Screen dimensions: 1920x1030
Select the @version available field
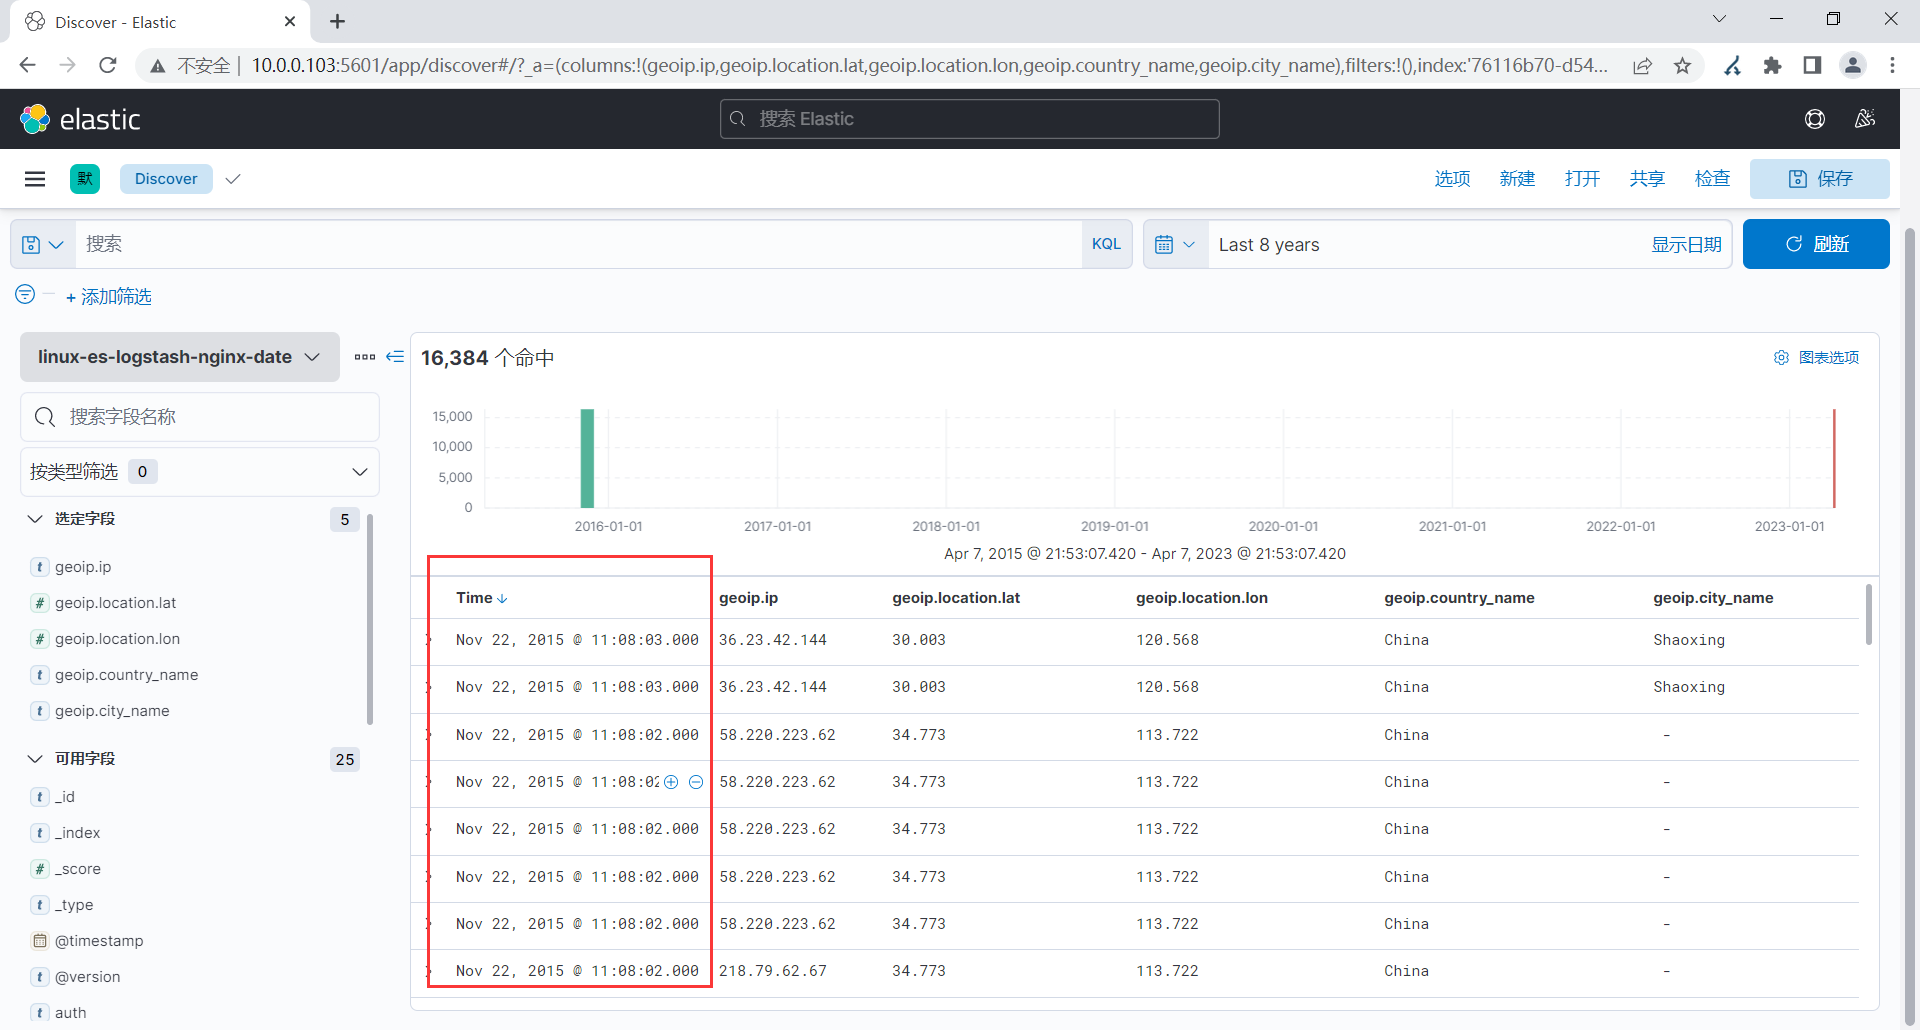point(87,977)
